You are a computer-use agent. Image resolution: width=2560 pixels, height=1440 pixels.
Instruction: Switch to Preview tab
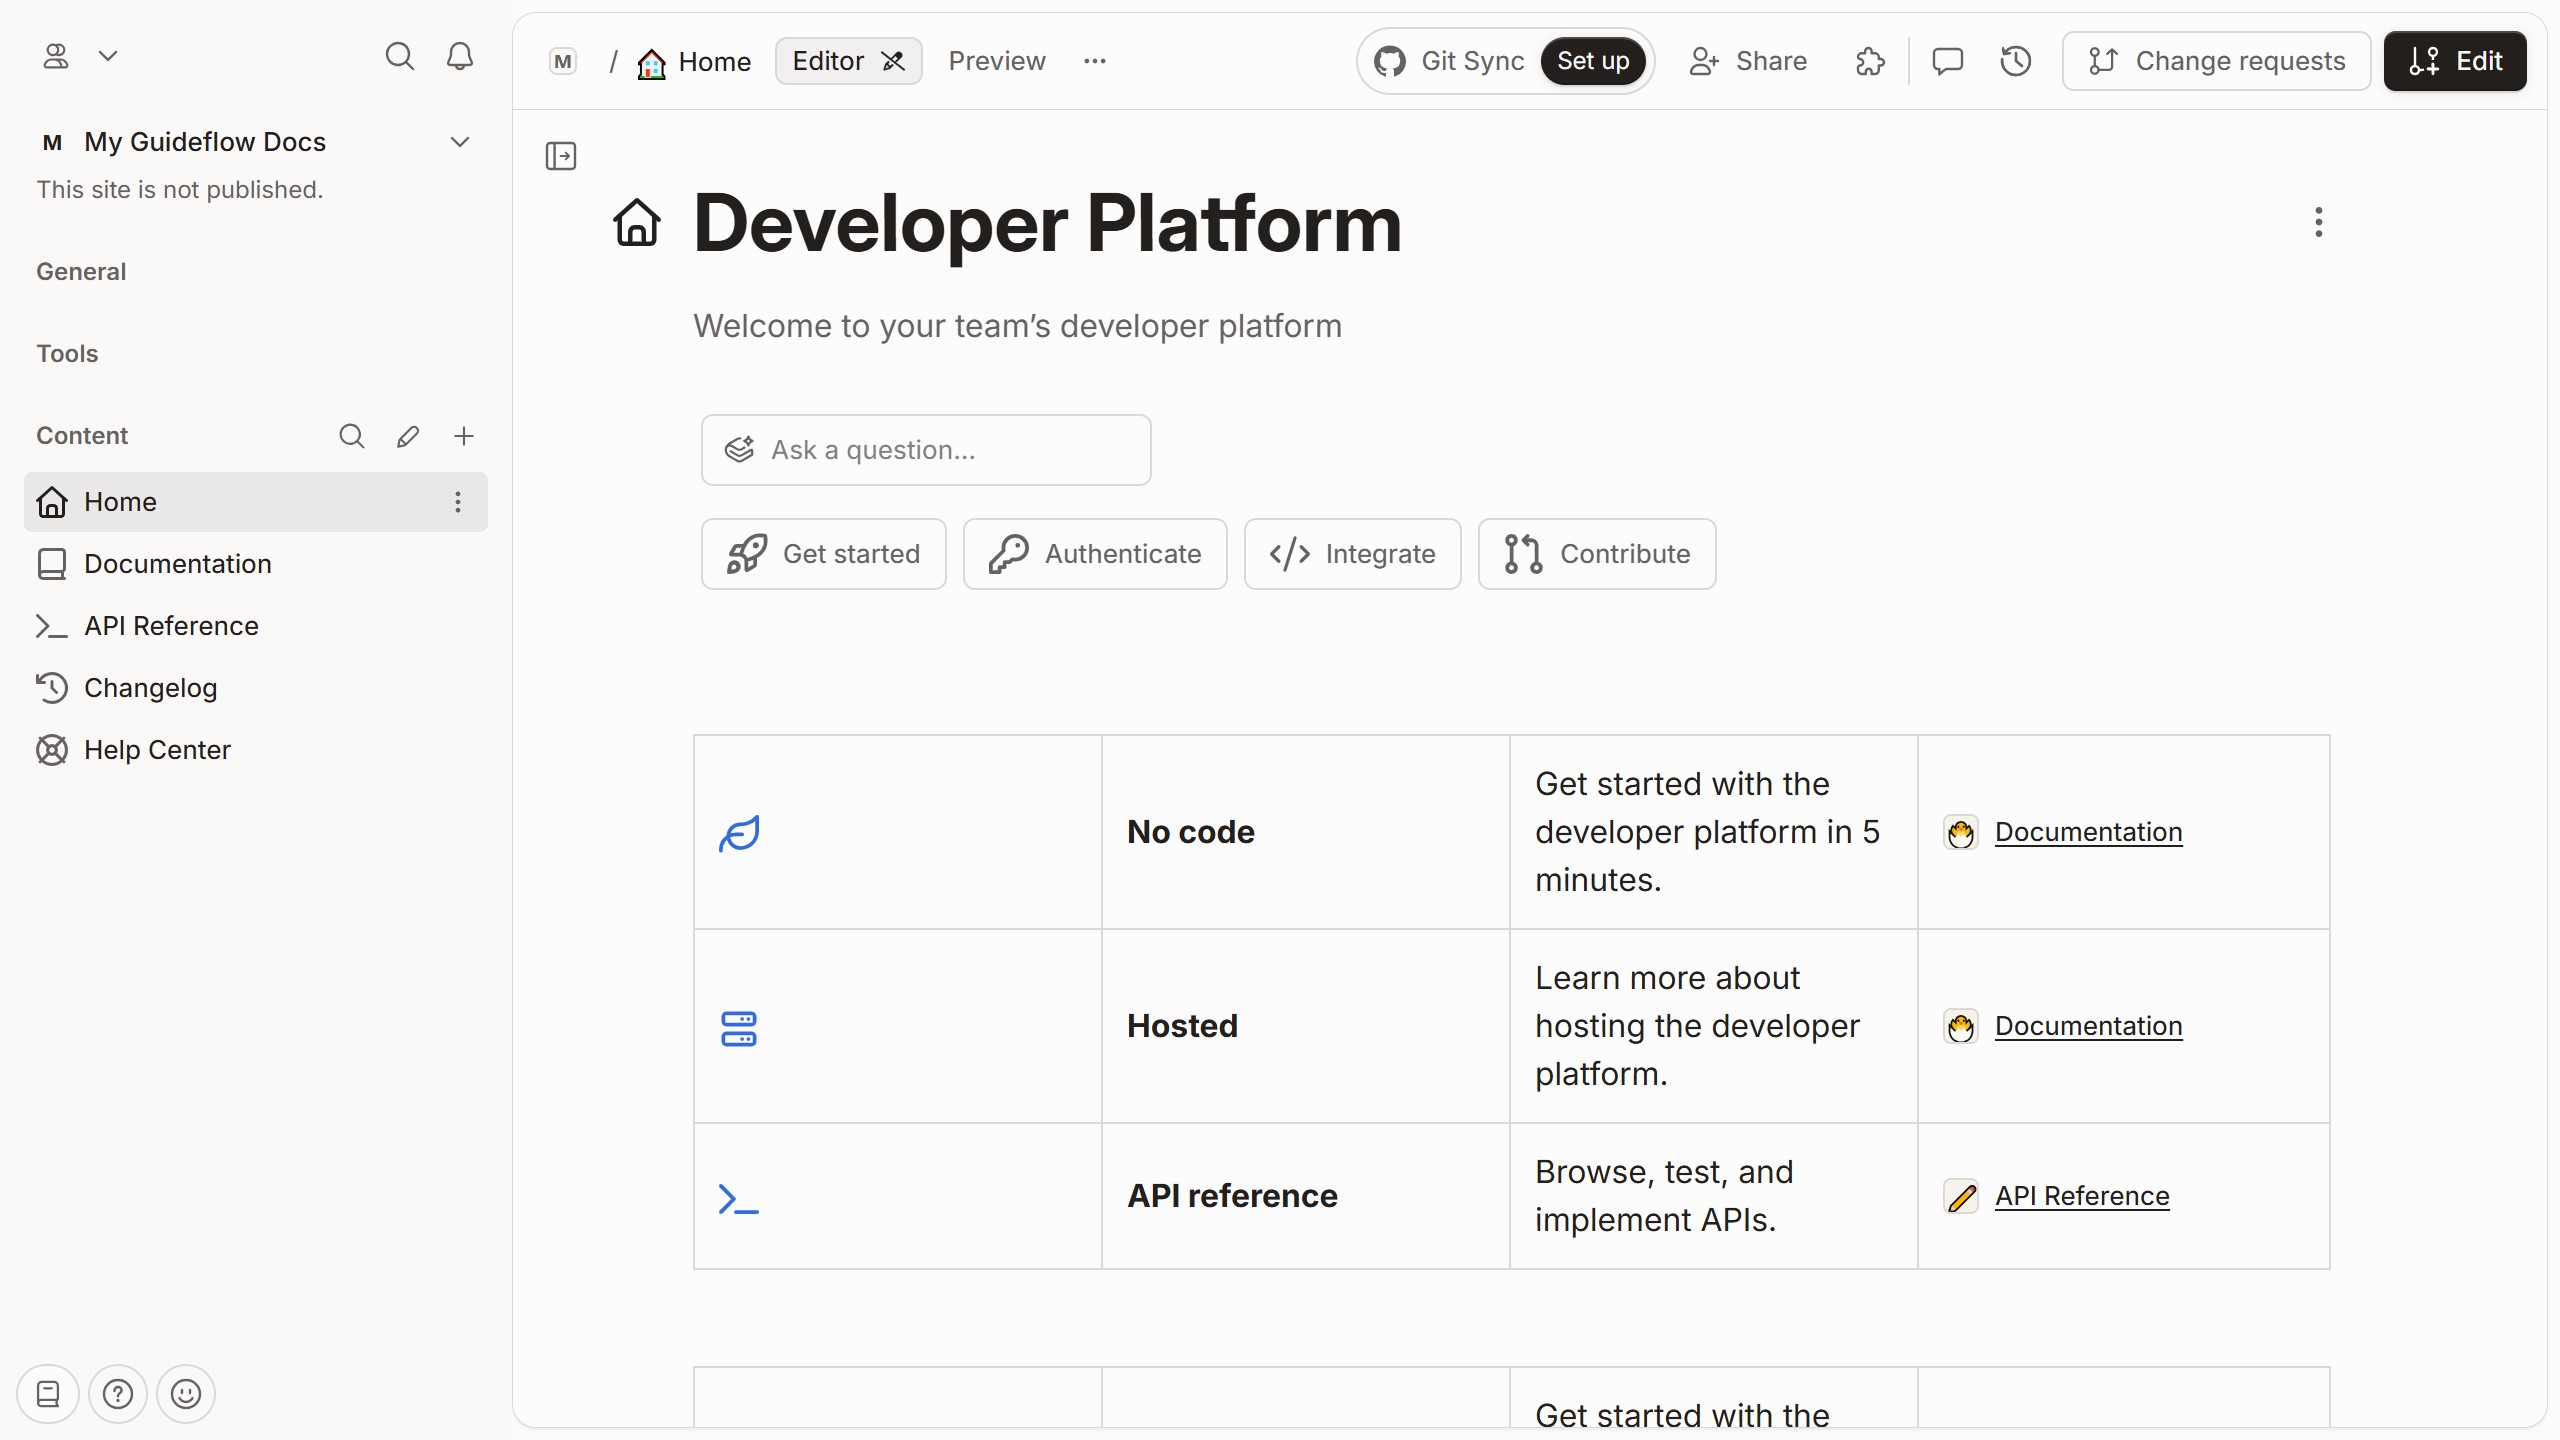[997, 61]
